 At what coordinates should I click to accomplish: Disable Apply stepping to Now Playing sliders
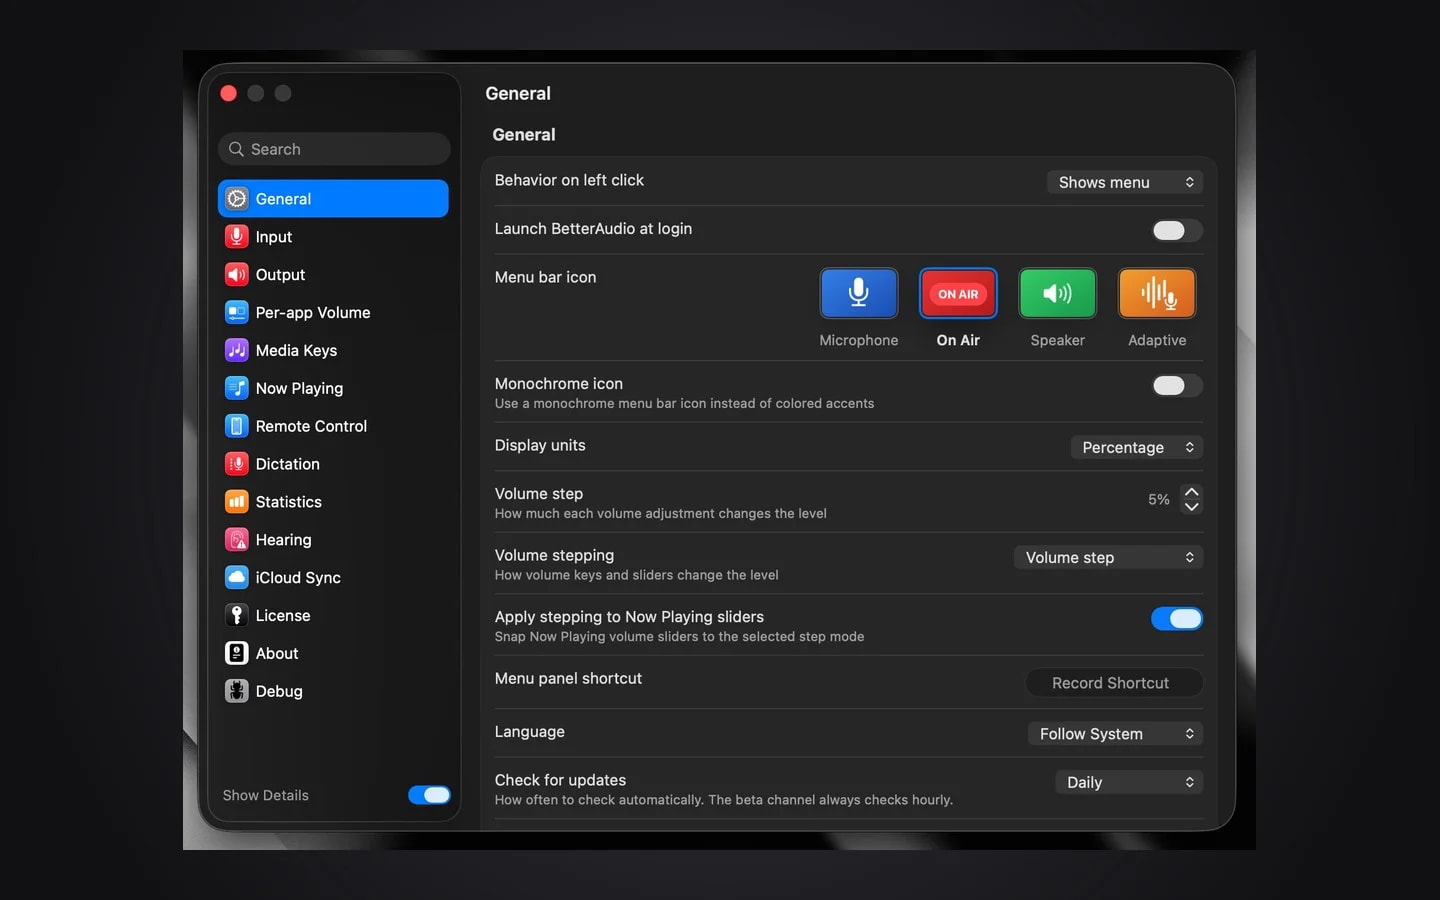[1176, 619]
